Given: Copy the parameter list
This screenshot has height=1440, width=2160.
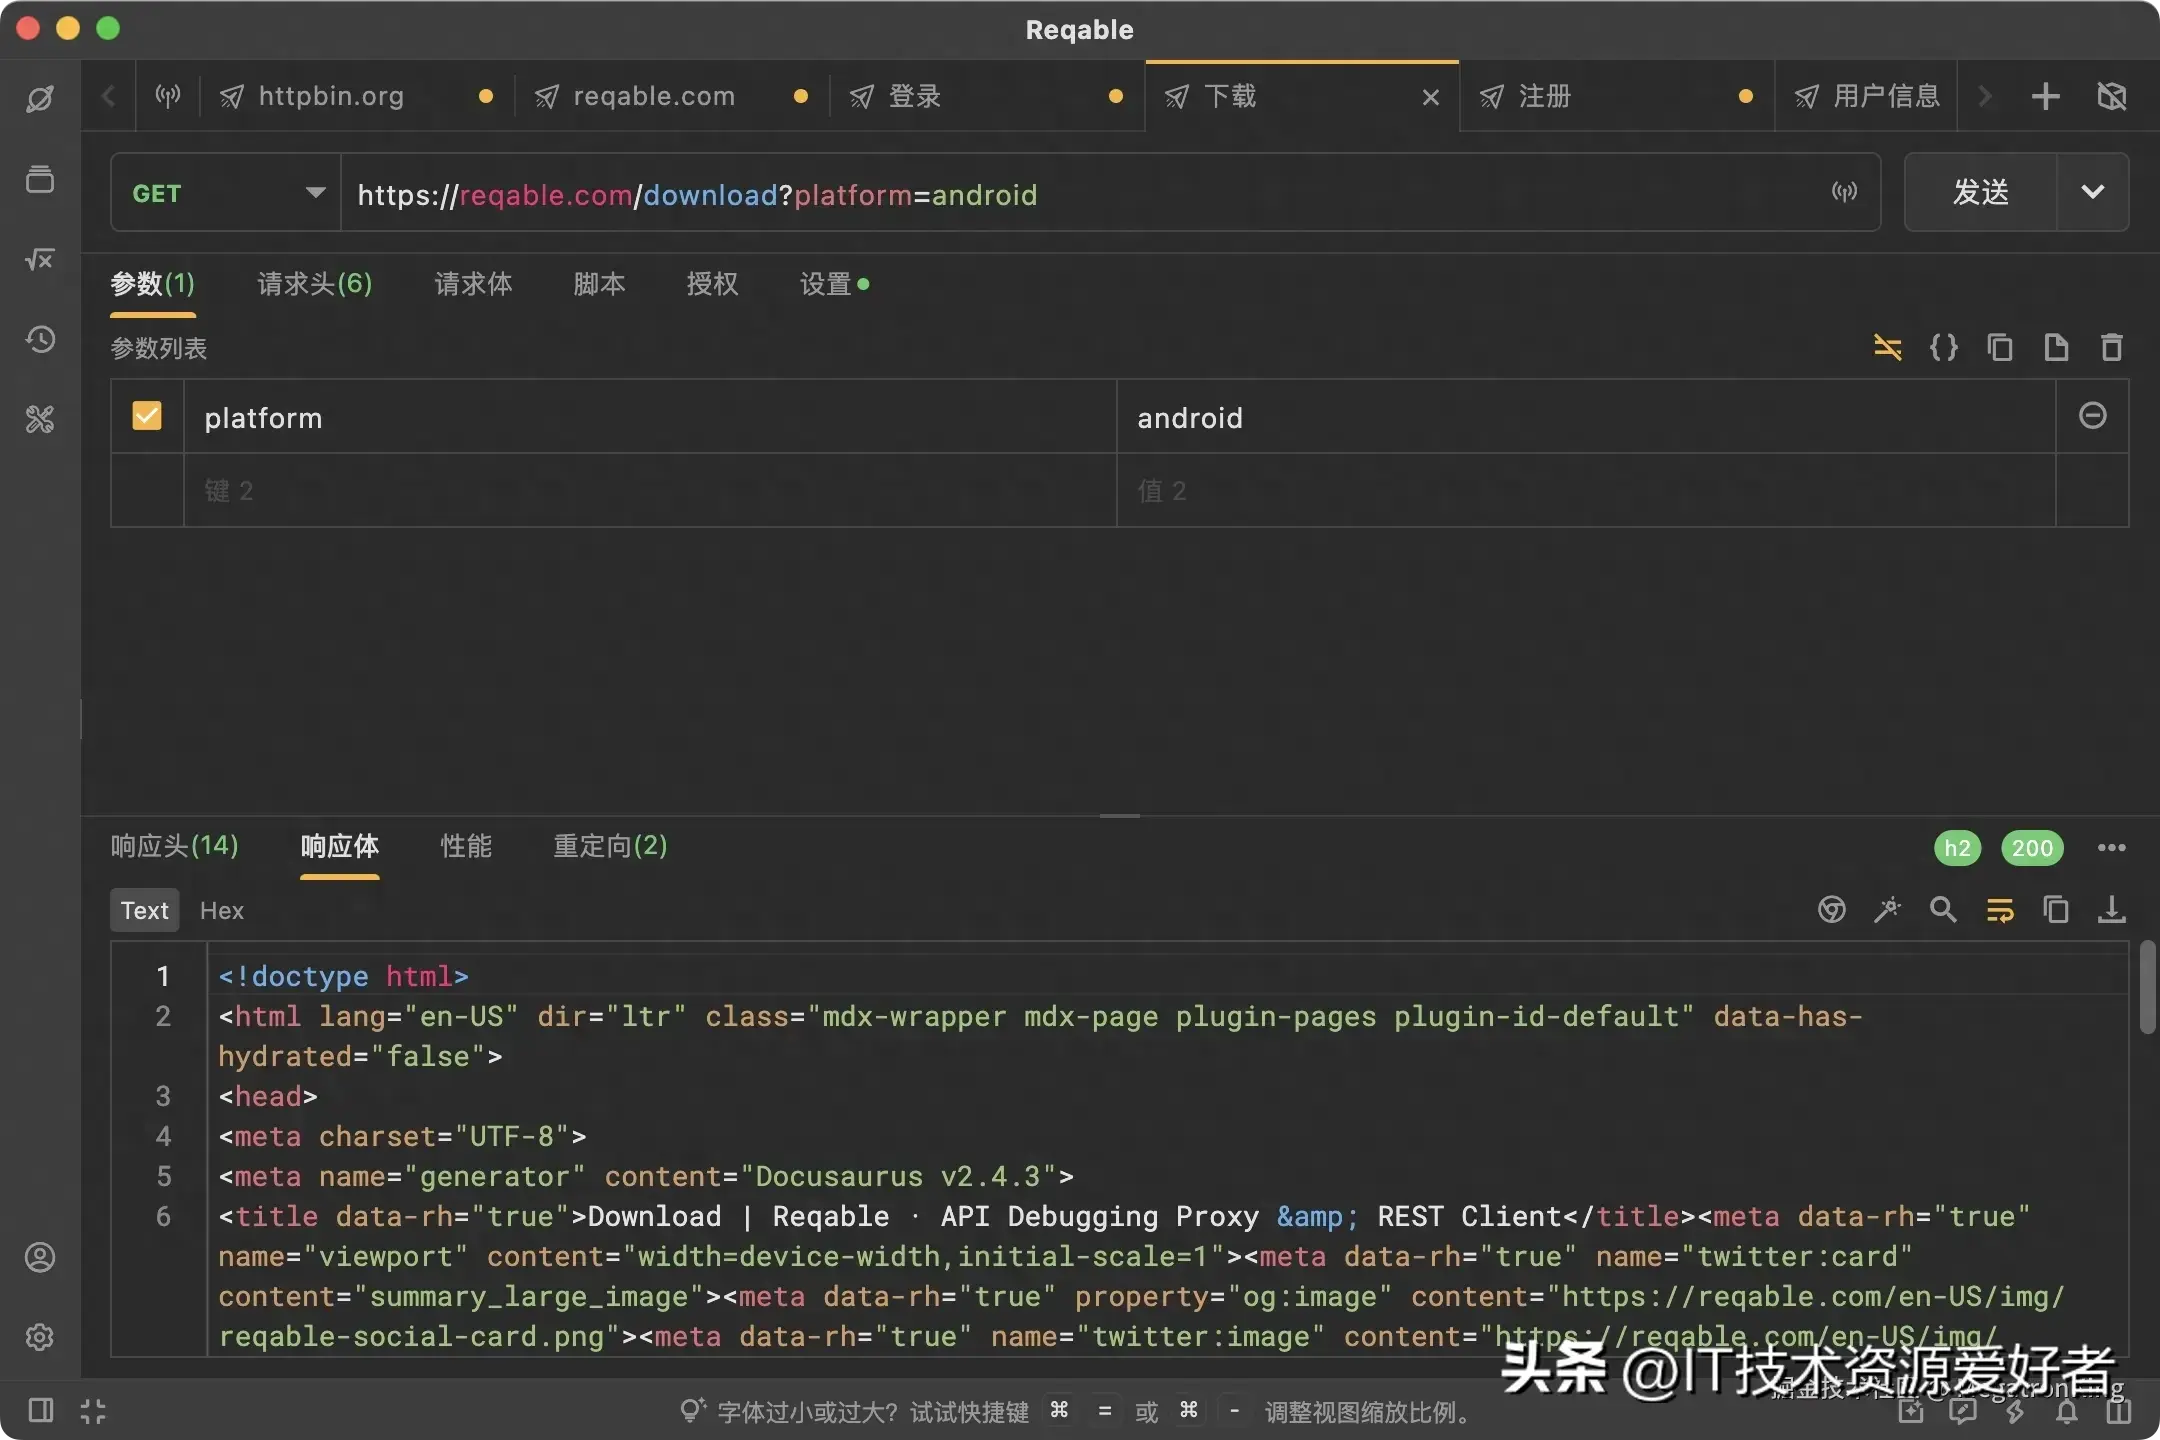Looking at the screenshot, I should [x=1999, y=347].
